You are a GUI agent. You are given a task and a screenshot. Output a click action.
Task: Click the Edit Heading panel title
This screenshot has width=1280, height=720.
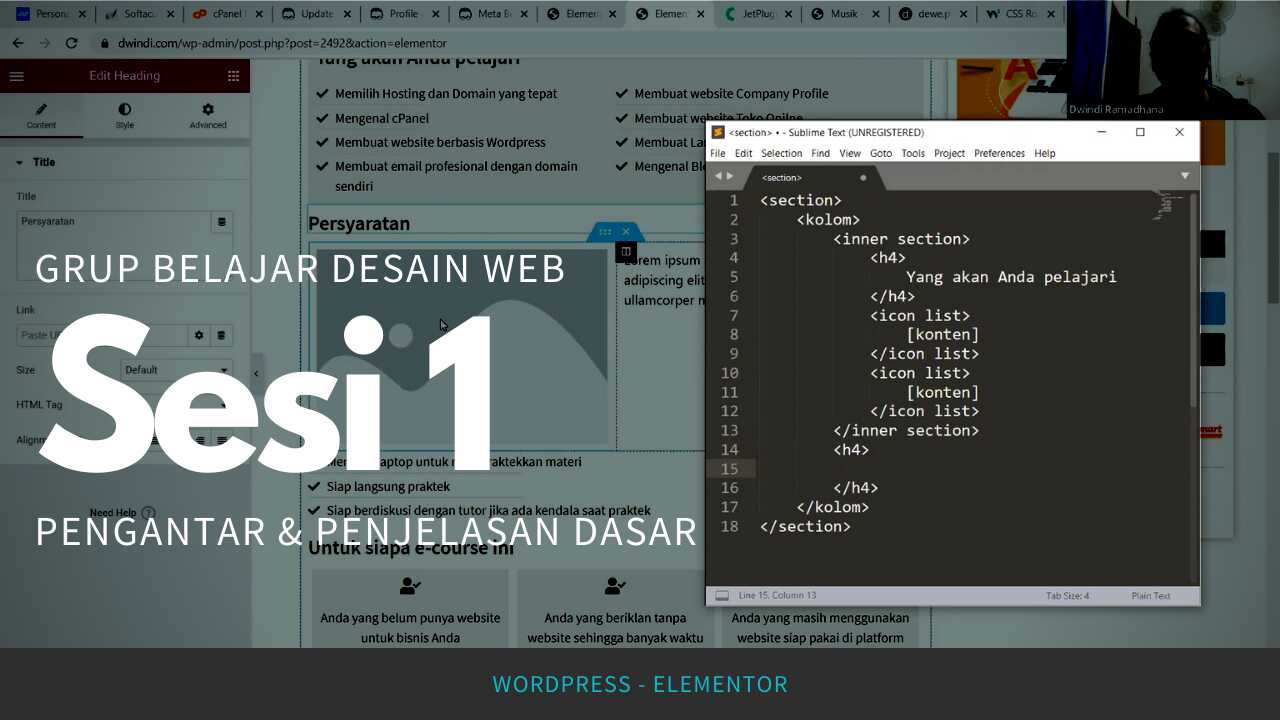pos(124,76)
